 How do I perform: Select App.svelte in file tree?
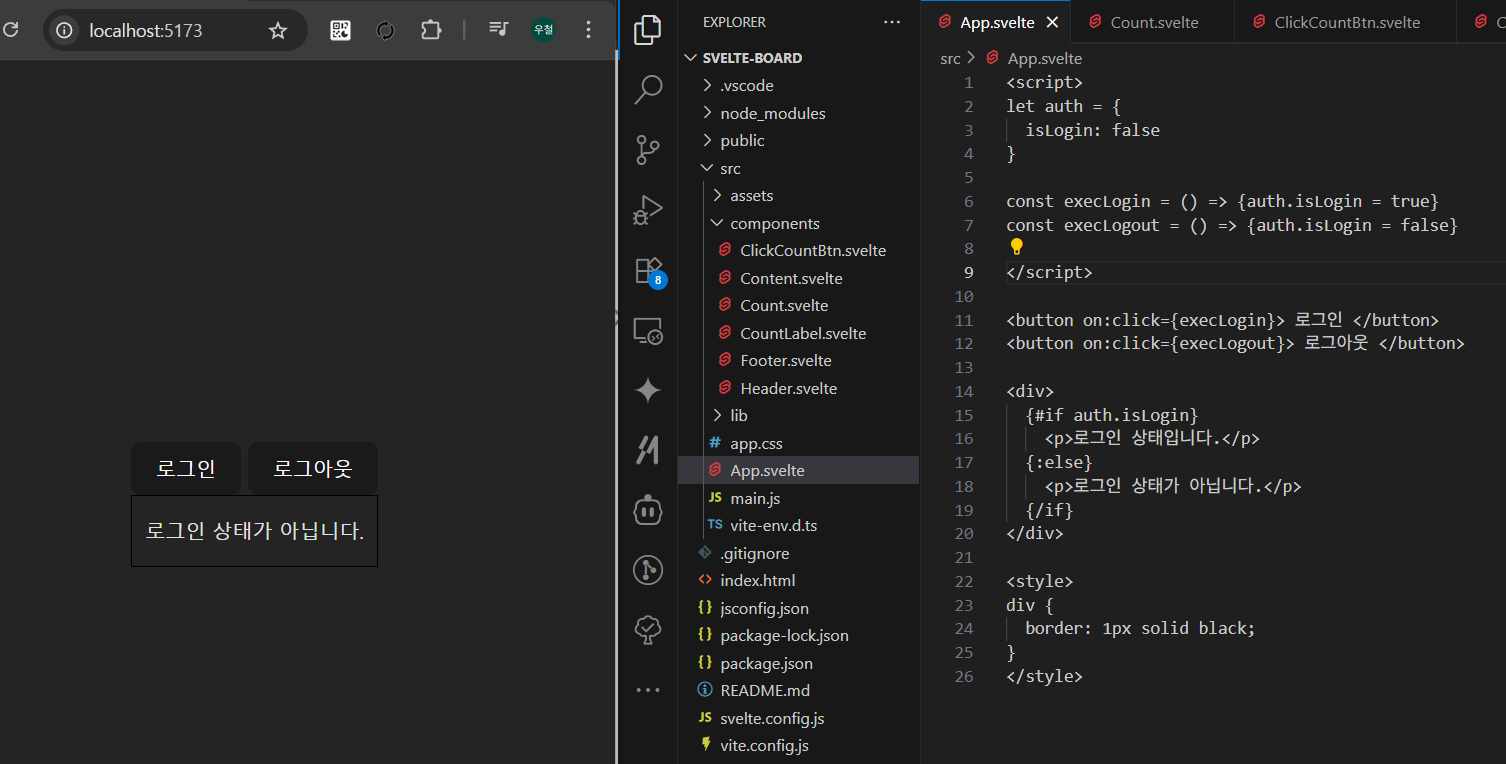pos(799,470)
